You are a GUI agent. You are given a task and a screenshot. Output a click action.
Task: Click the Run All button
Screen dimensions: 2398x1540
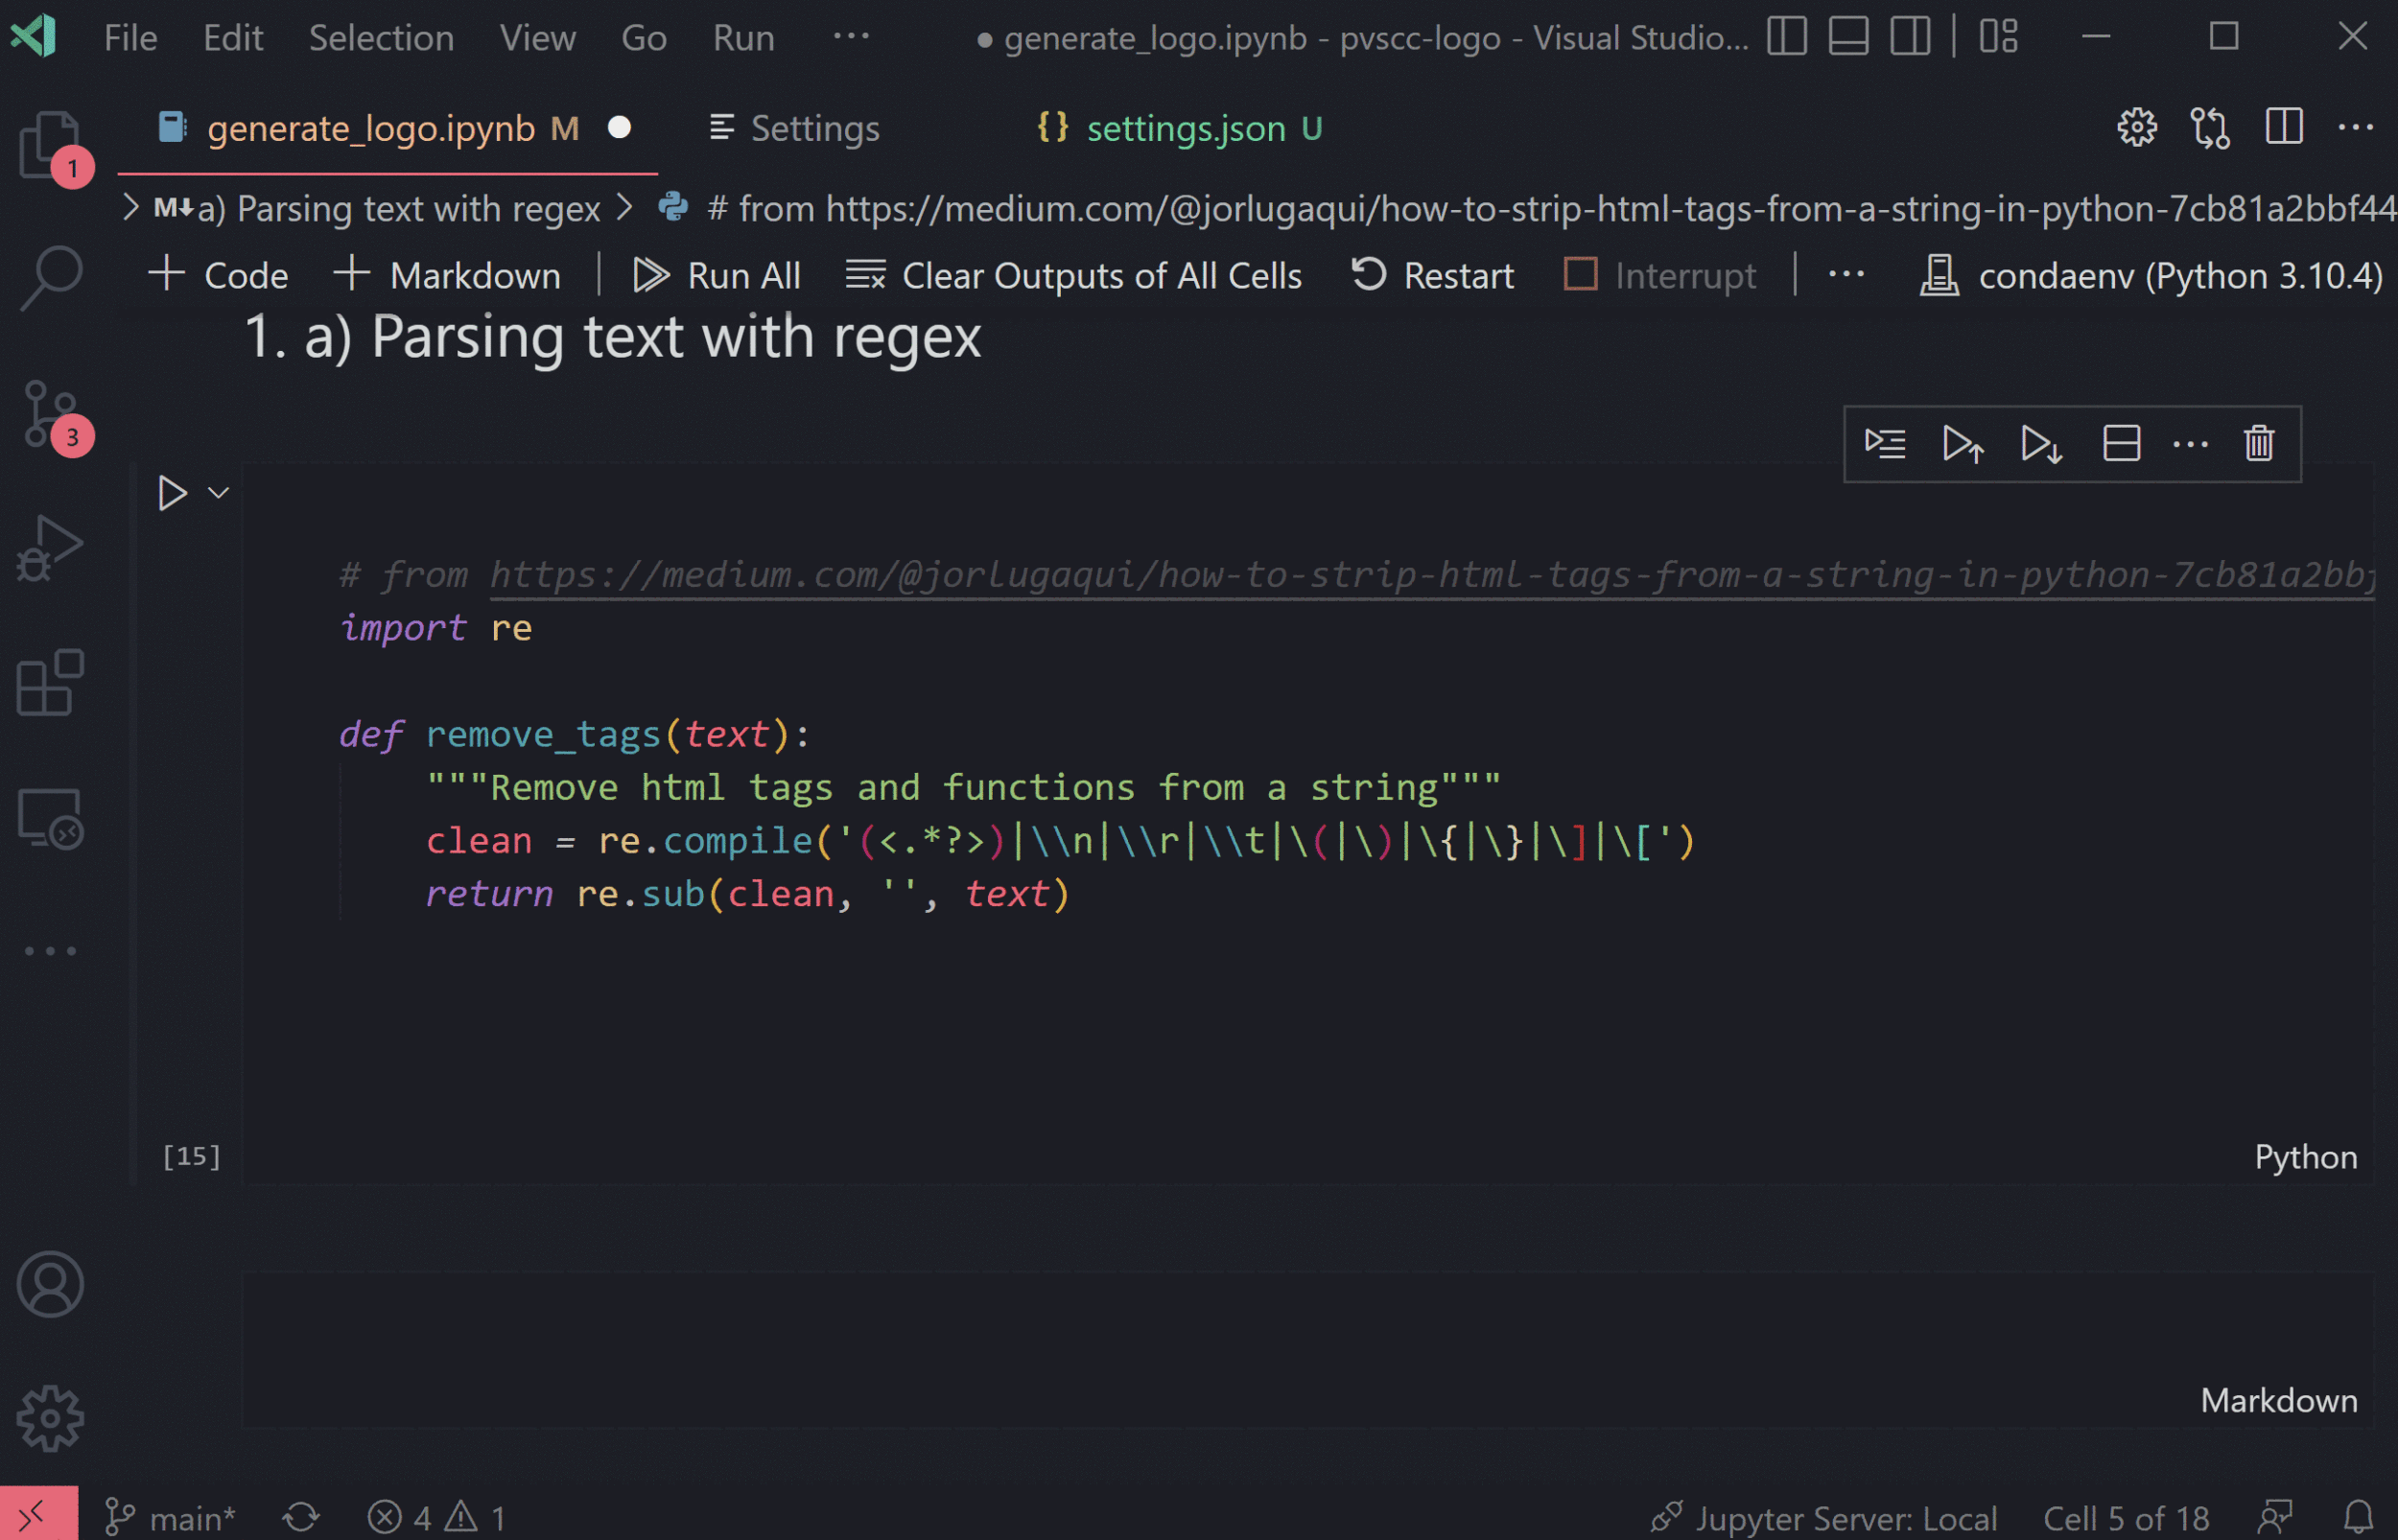click(x=718, y=275)
